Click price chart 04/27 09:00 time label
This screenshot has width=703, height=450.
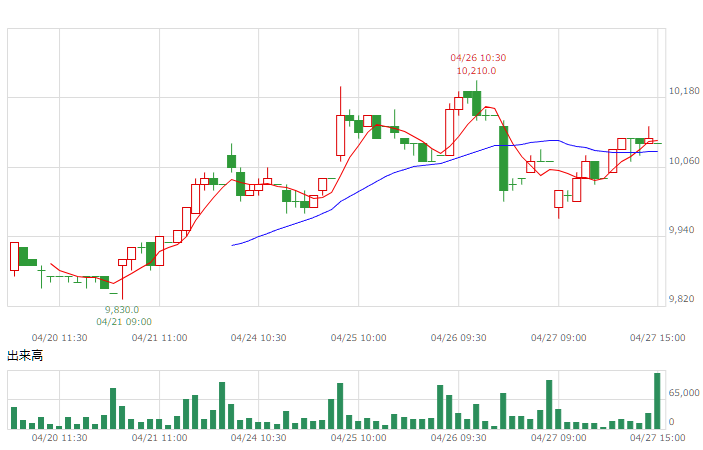(x=558, y=338)
